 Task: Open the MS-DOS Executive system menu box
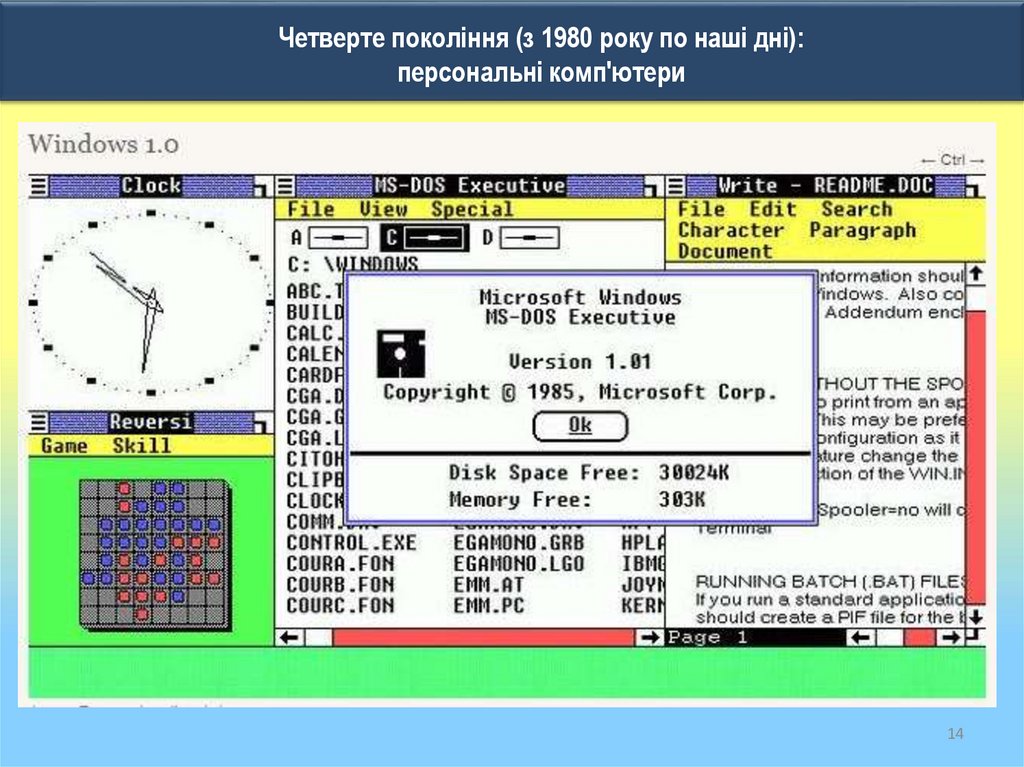point(286,186)
